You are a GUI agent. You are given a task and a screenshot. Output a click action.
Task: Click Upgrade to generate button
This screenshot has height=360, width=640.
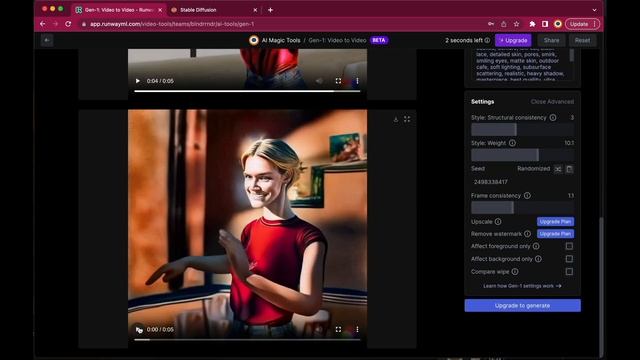pyautogui.click(x=522, y=306)
